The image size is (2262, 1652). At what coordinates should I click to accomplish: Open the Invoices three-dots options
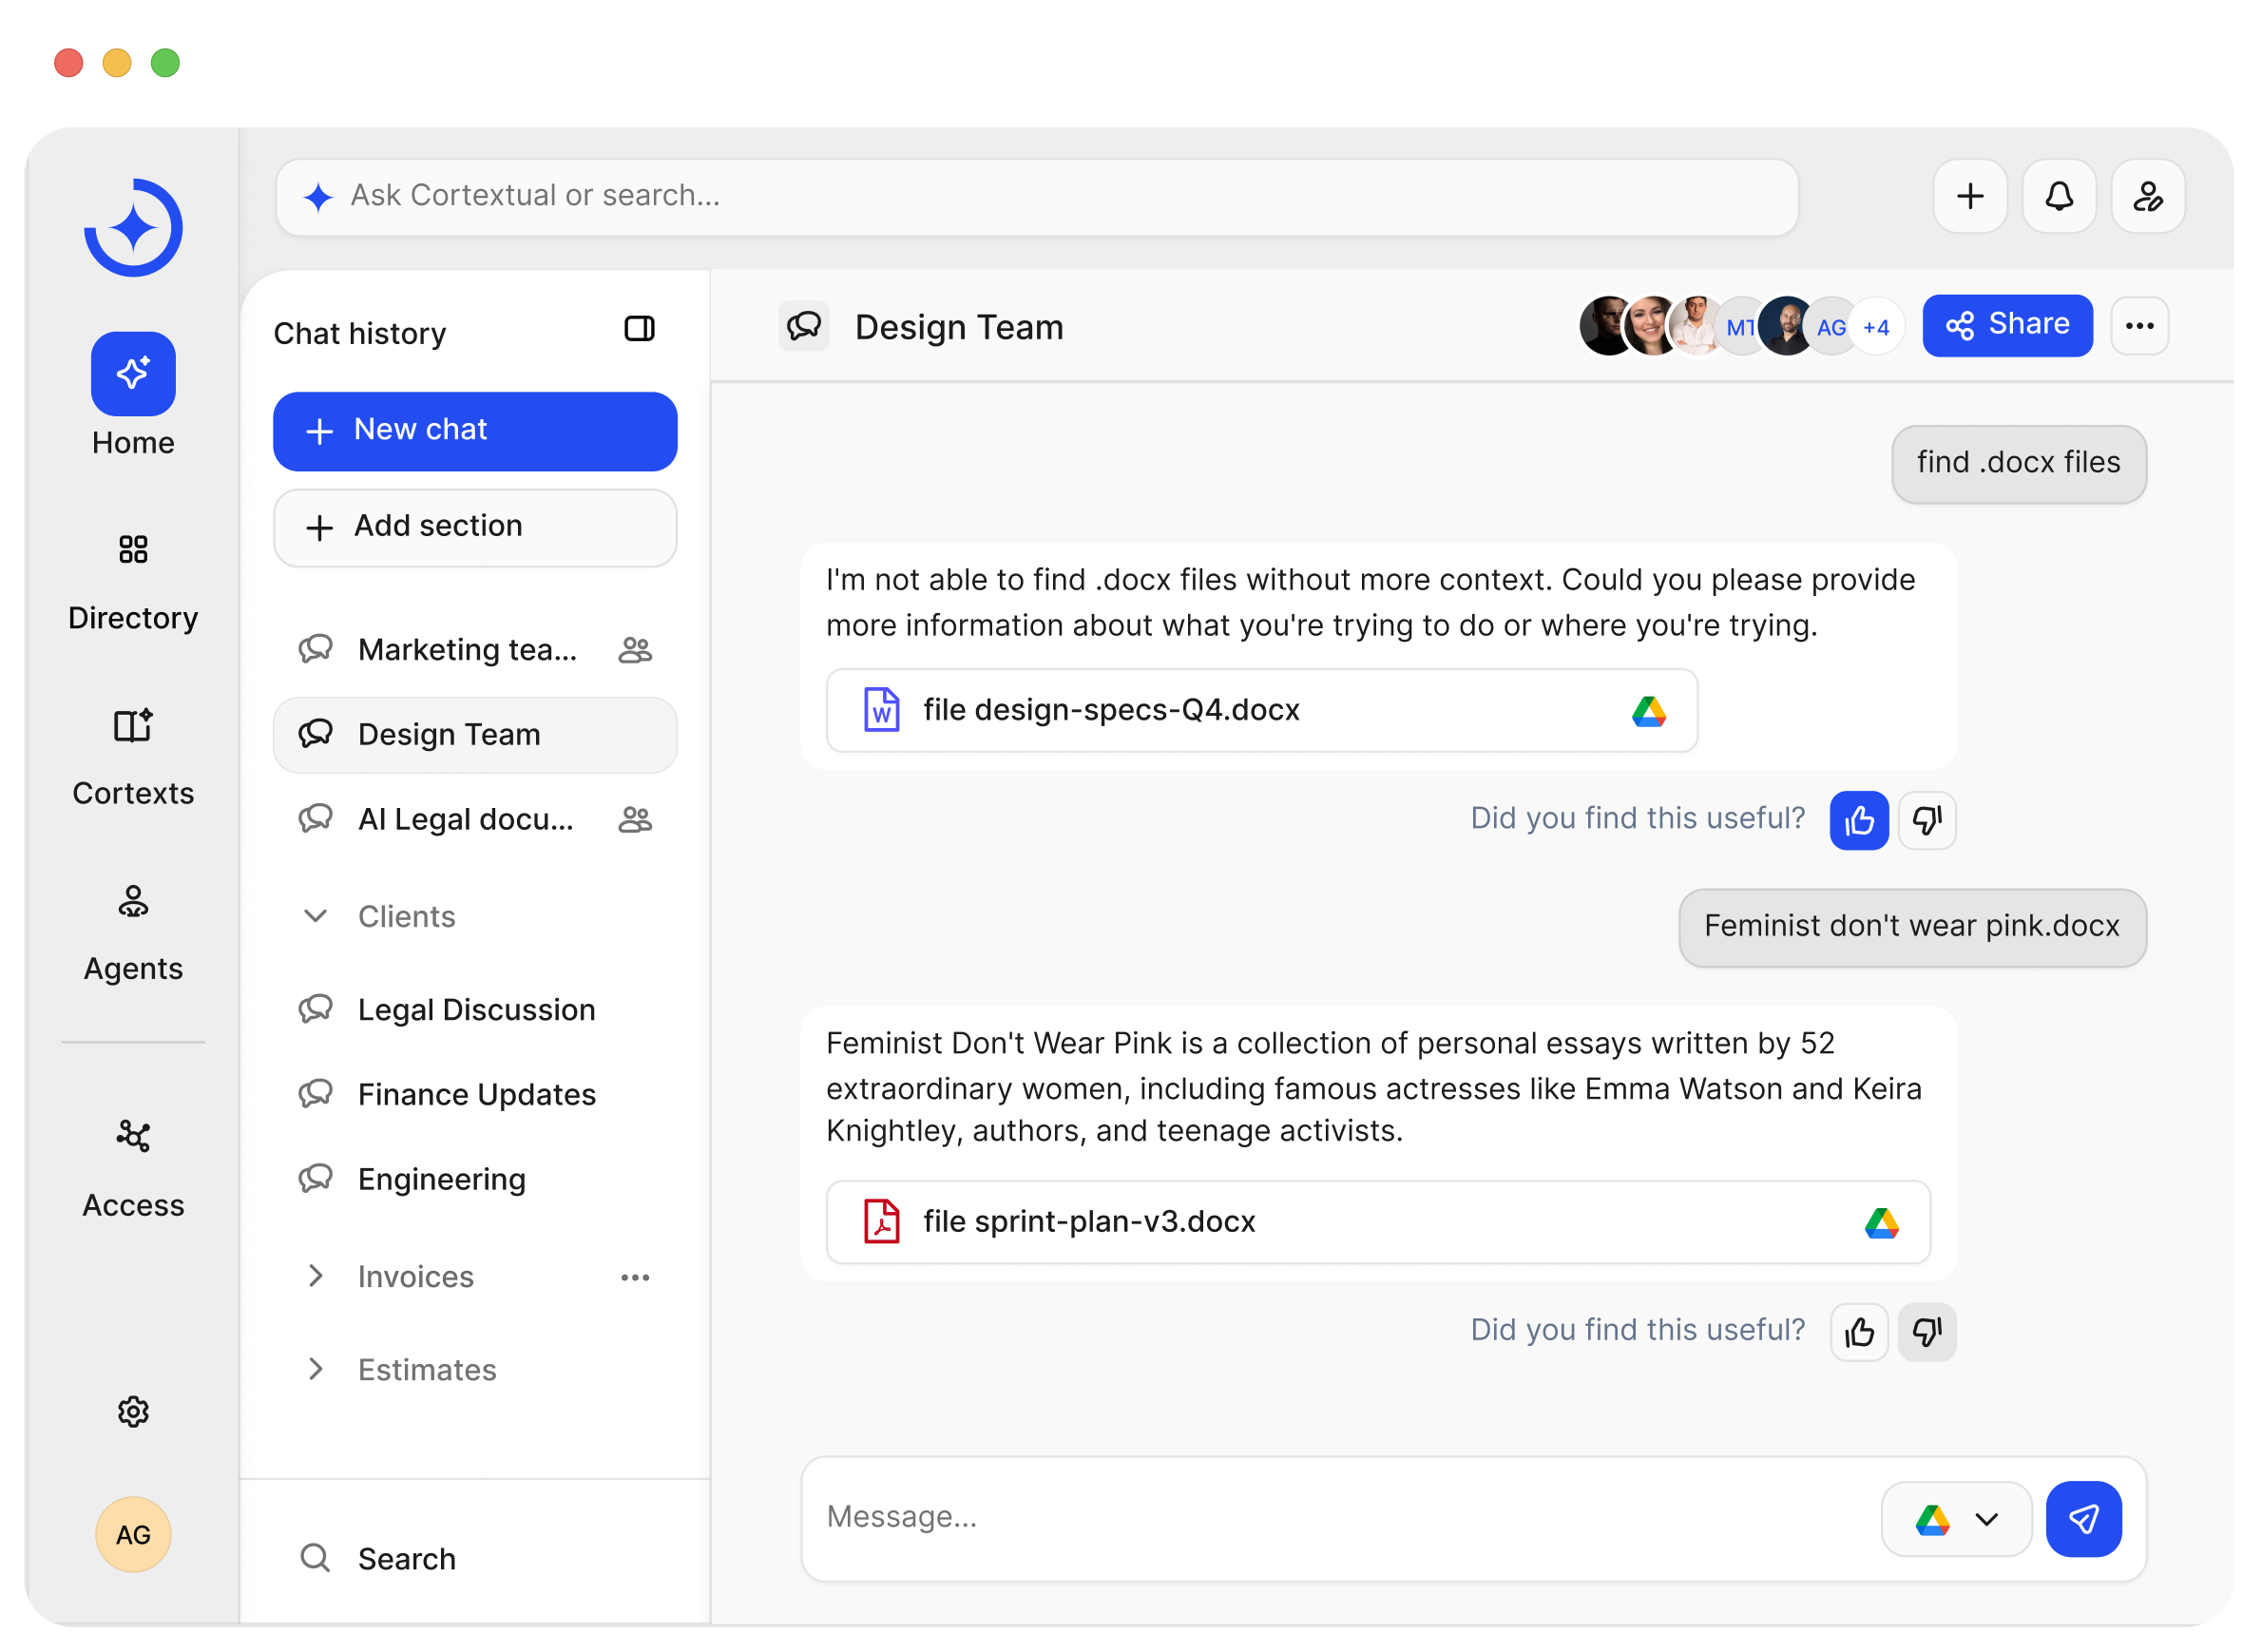(635, 1277)
